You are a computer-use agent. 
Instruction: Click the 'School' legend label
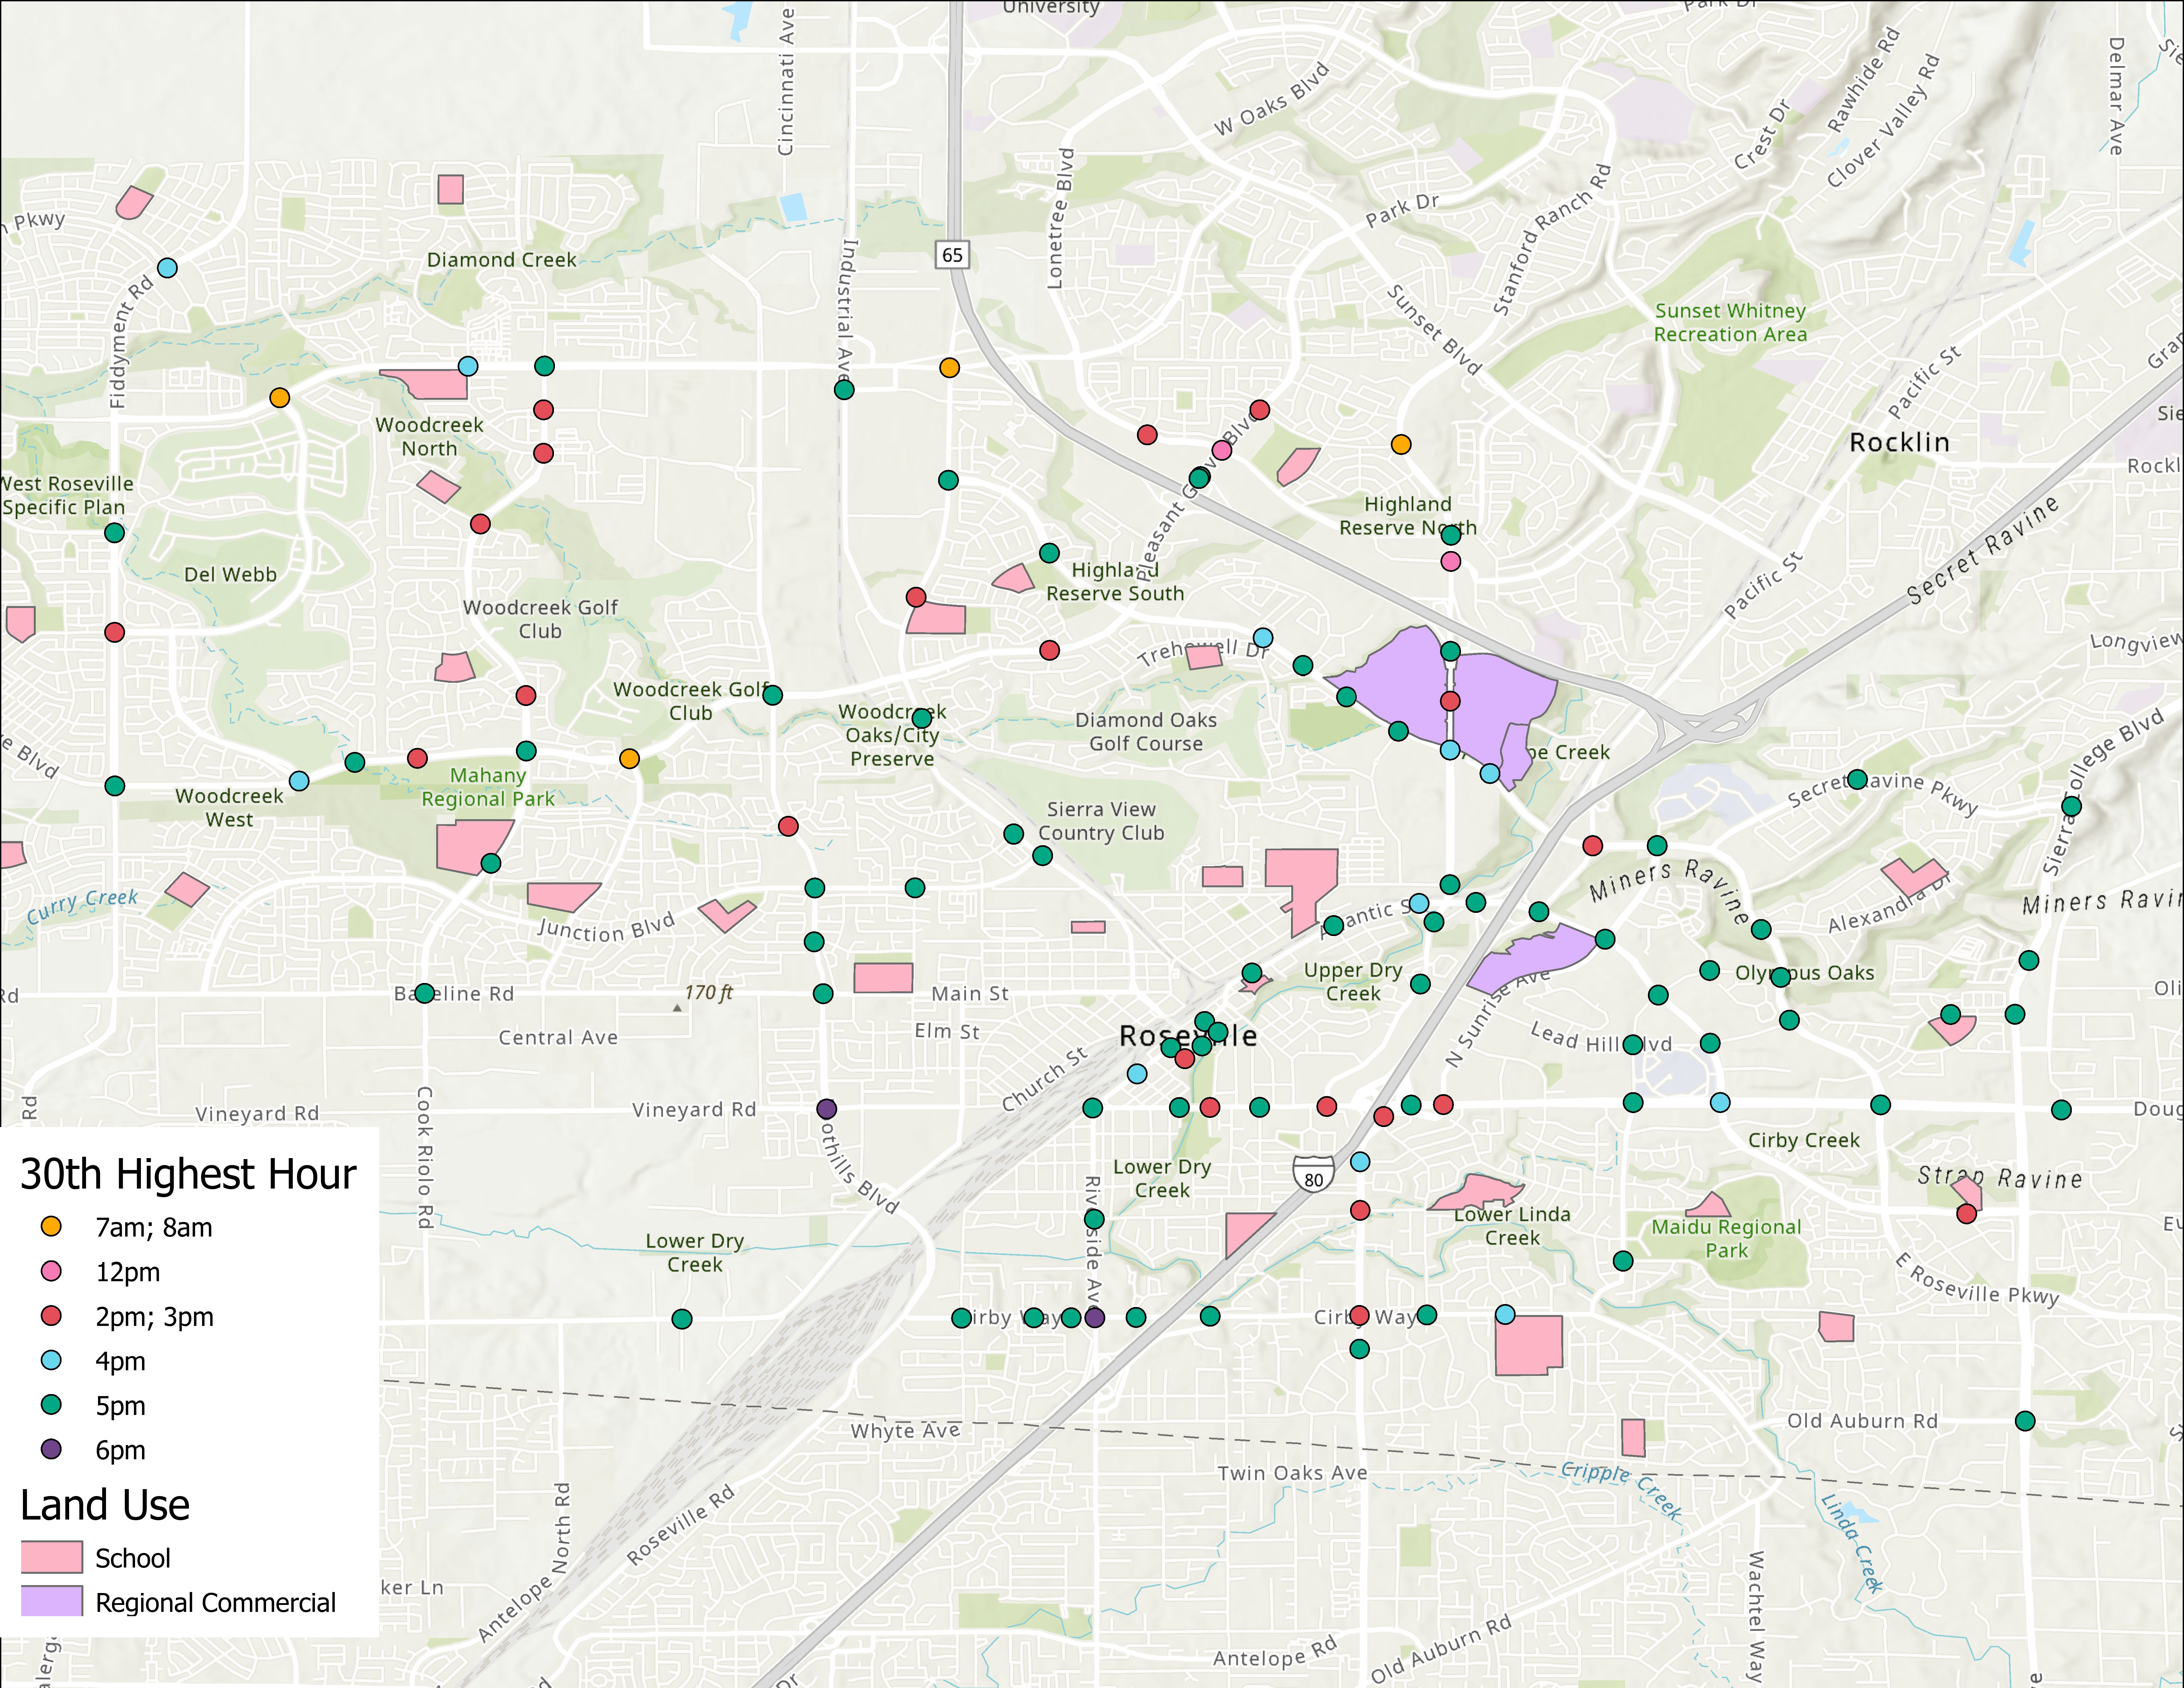pos(133,1558)
